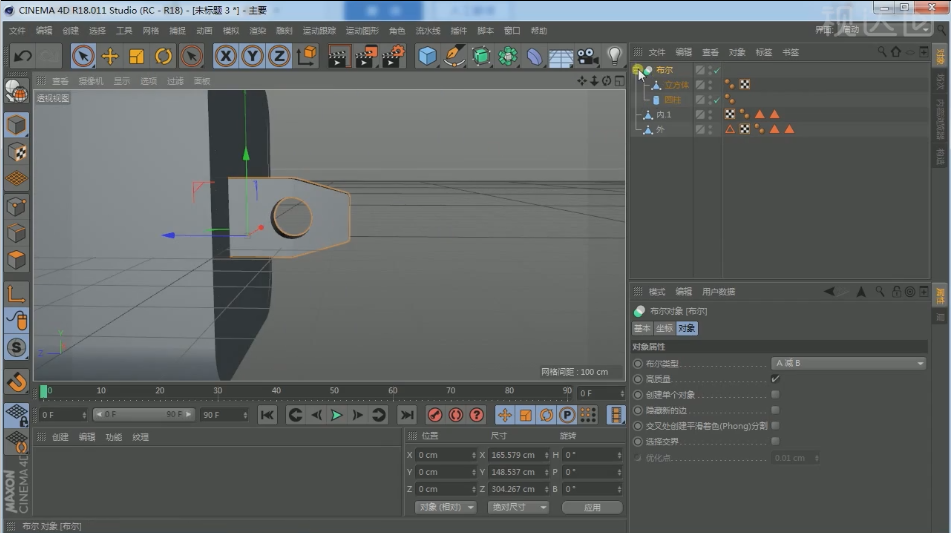This screenshot has width=951, height=533.
Task: Add a Cube primitive object
Action: [x=428, y=56]
